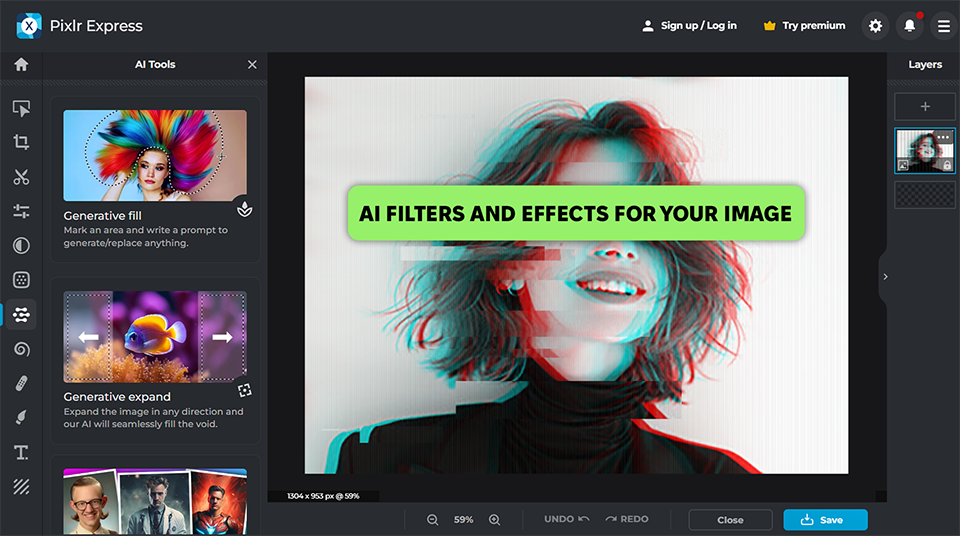Select the Draw brush tool
Image resolution: width=960 pixels, height=536 pixels.
tap(21, 418)
